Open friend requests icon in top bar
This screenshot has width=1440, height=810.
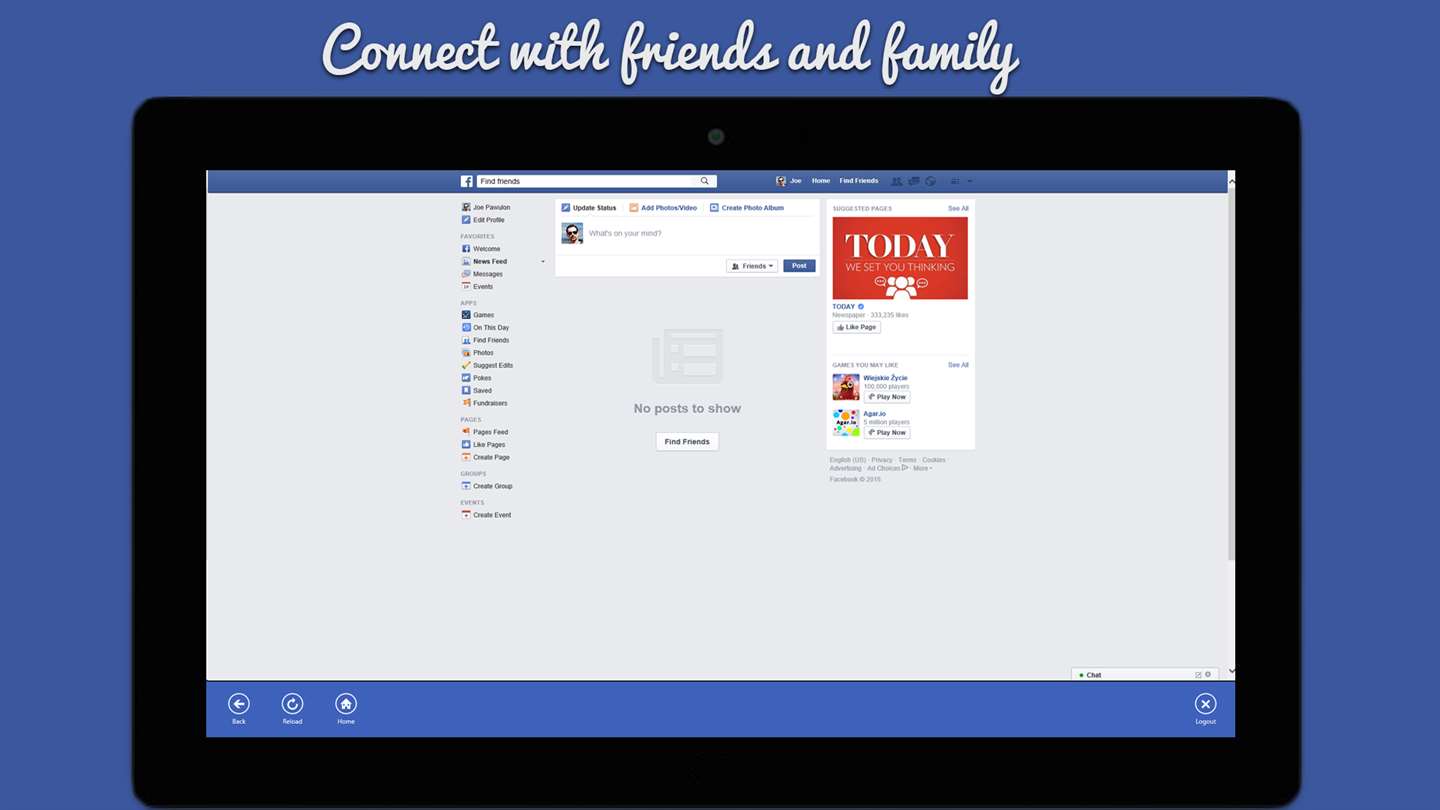point(896,181)
